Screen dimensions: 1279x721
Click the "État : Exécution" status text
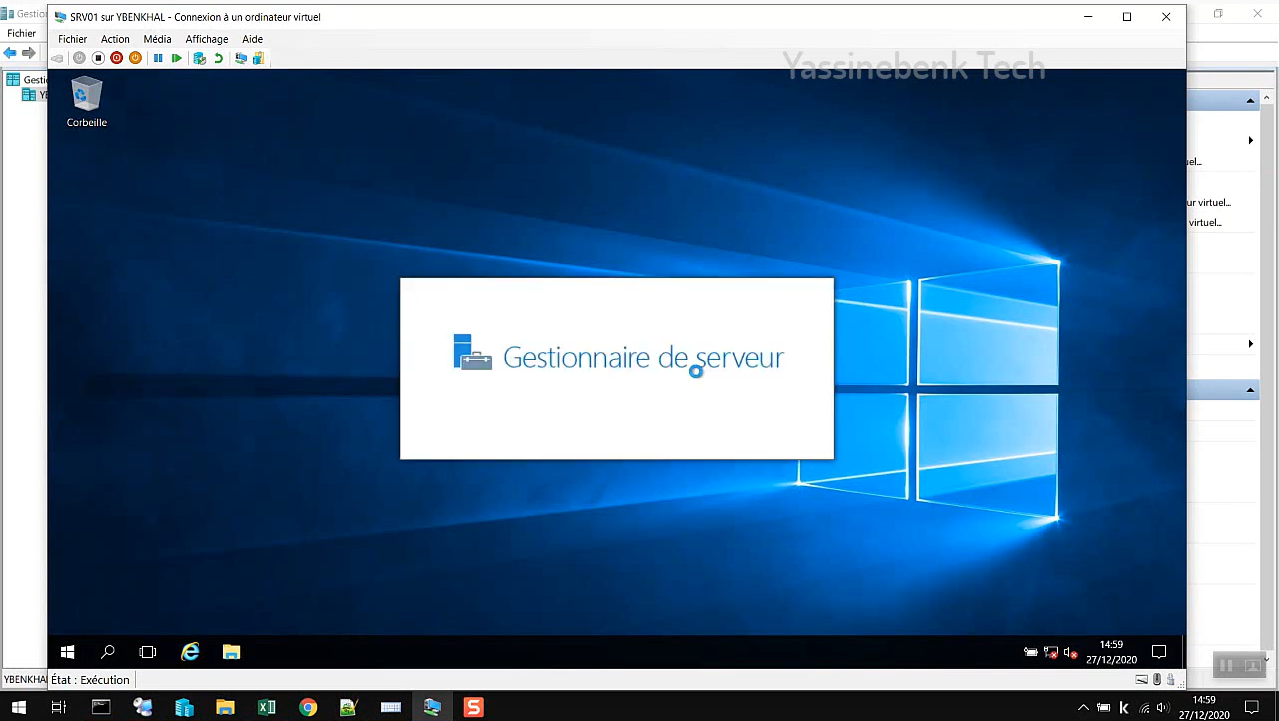(90, 680)
